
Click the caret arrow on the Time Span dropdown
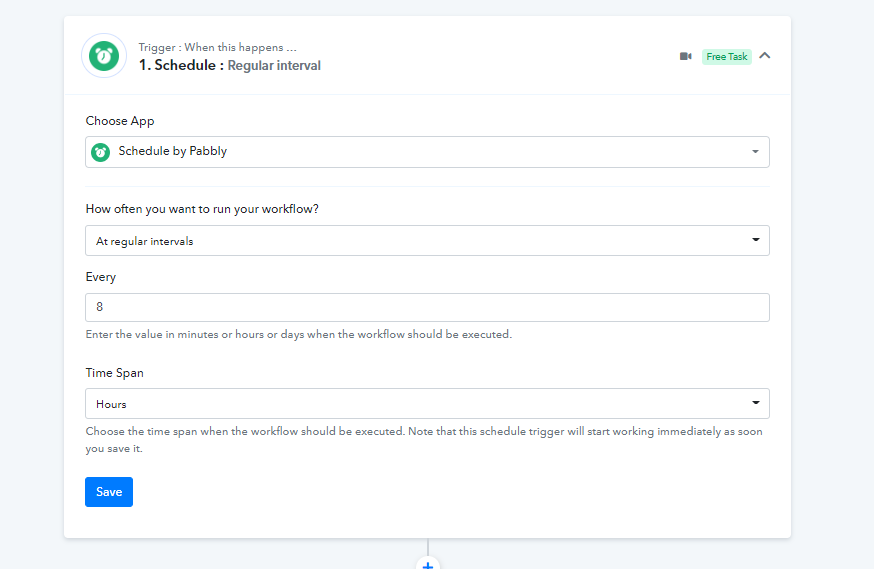[755, 404]
